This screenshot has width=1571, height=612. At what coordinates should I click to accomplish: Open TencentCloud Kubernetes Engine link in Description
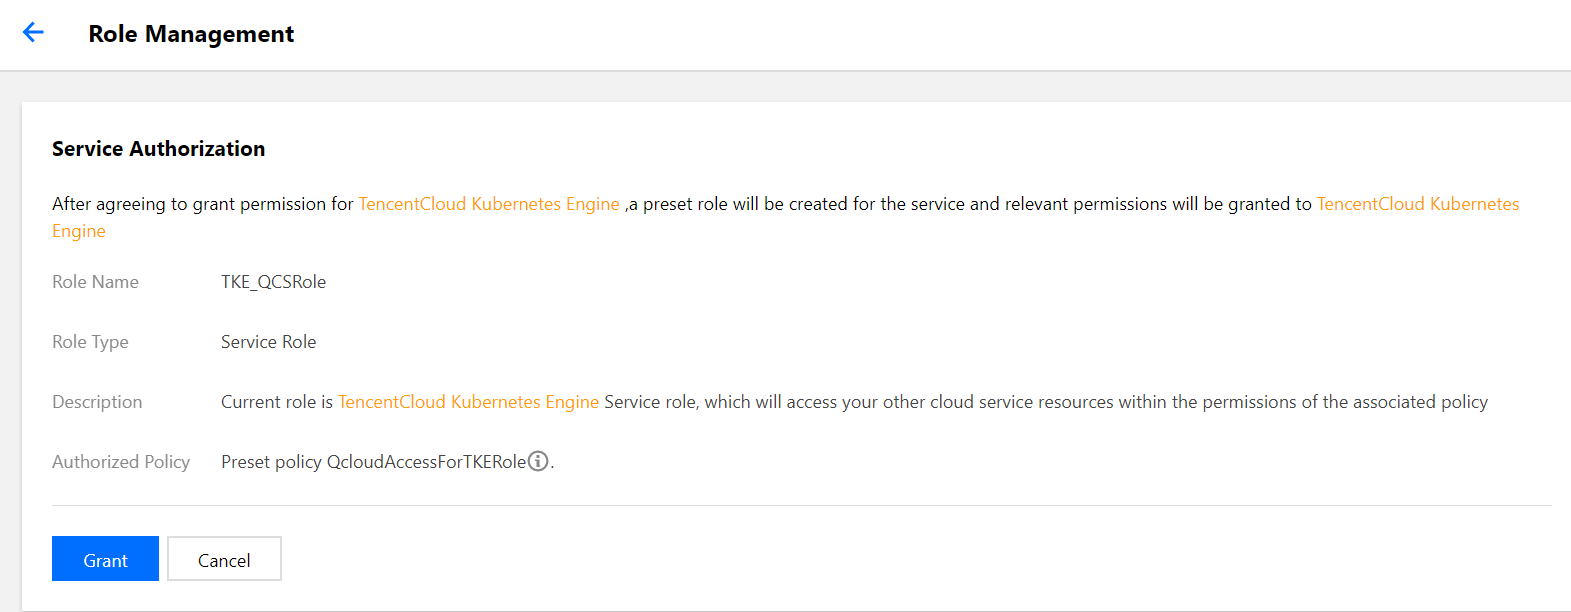468,402
